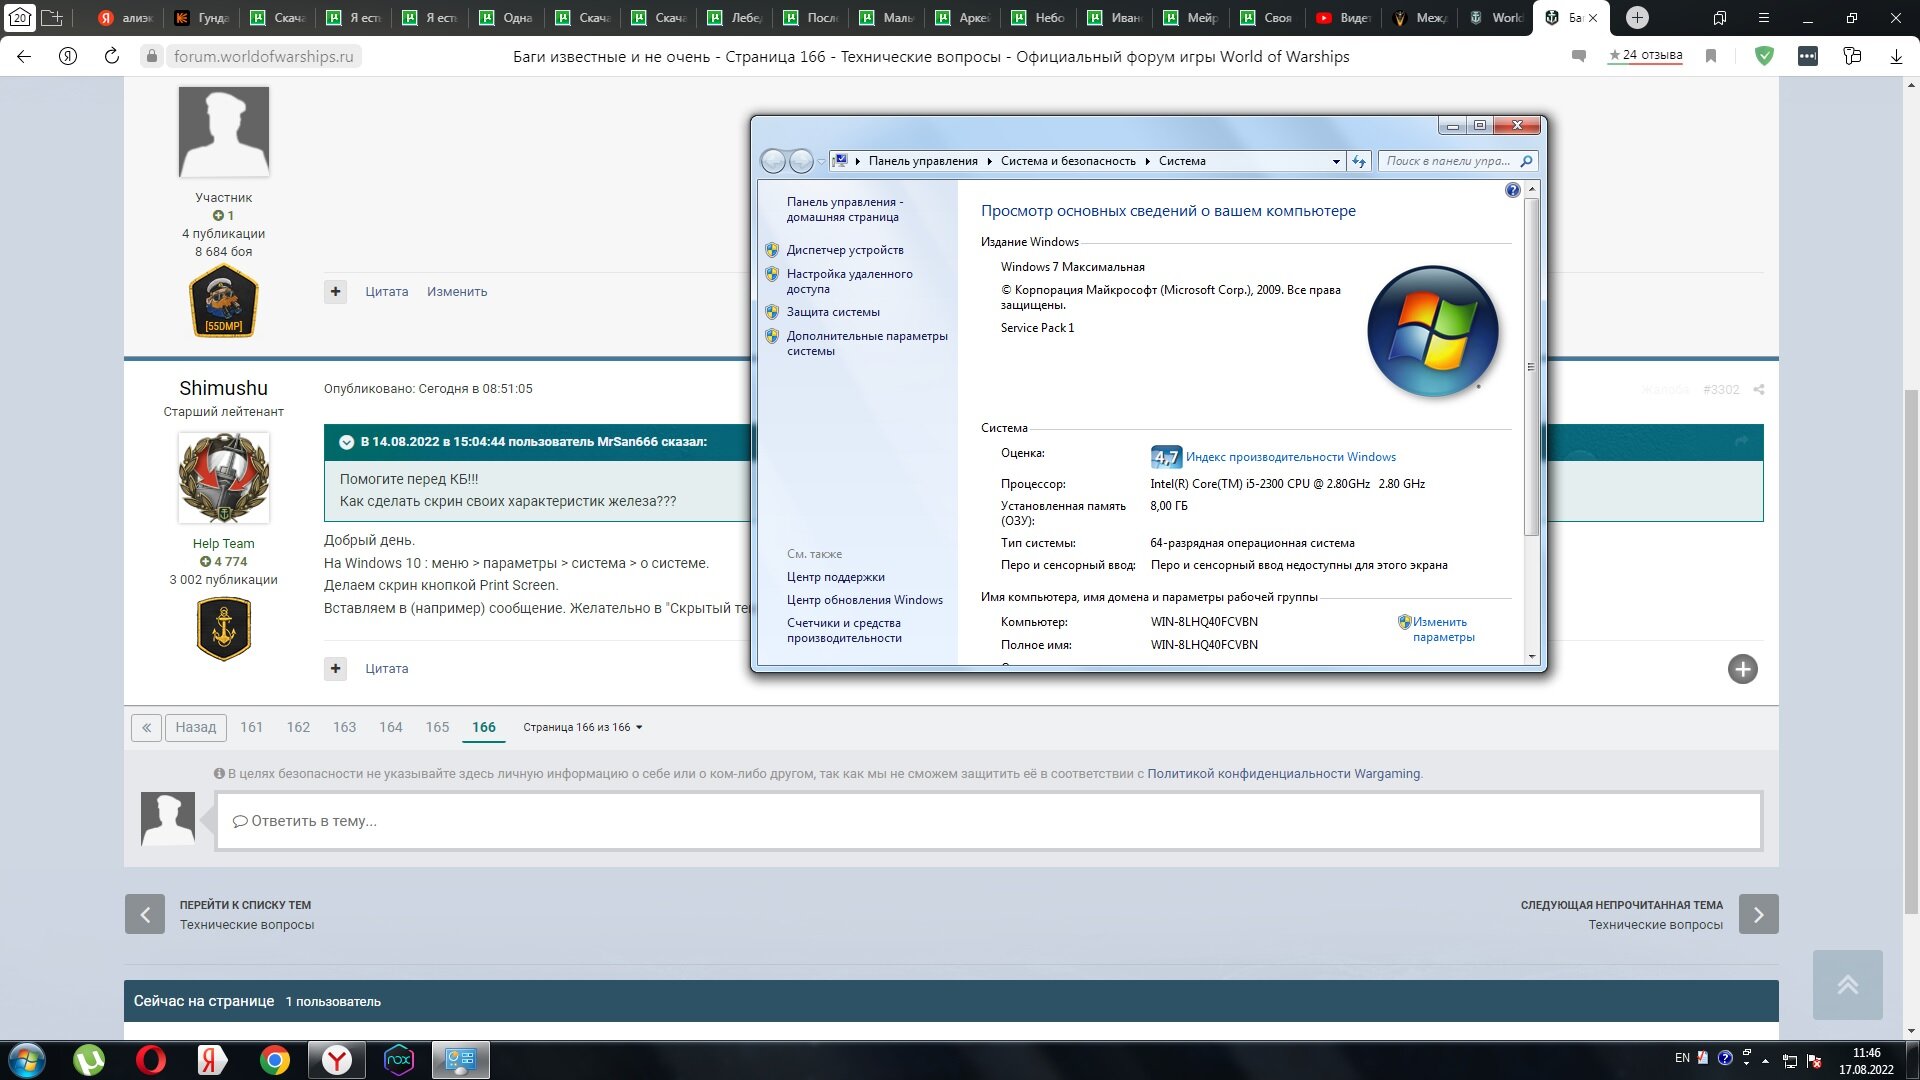Click the Изменить link to edit the post
Image resolution: width=1920 pixels, height=1080 pixels.
point(457,292)
